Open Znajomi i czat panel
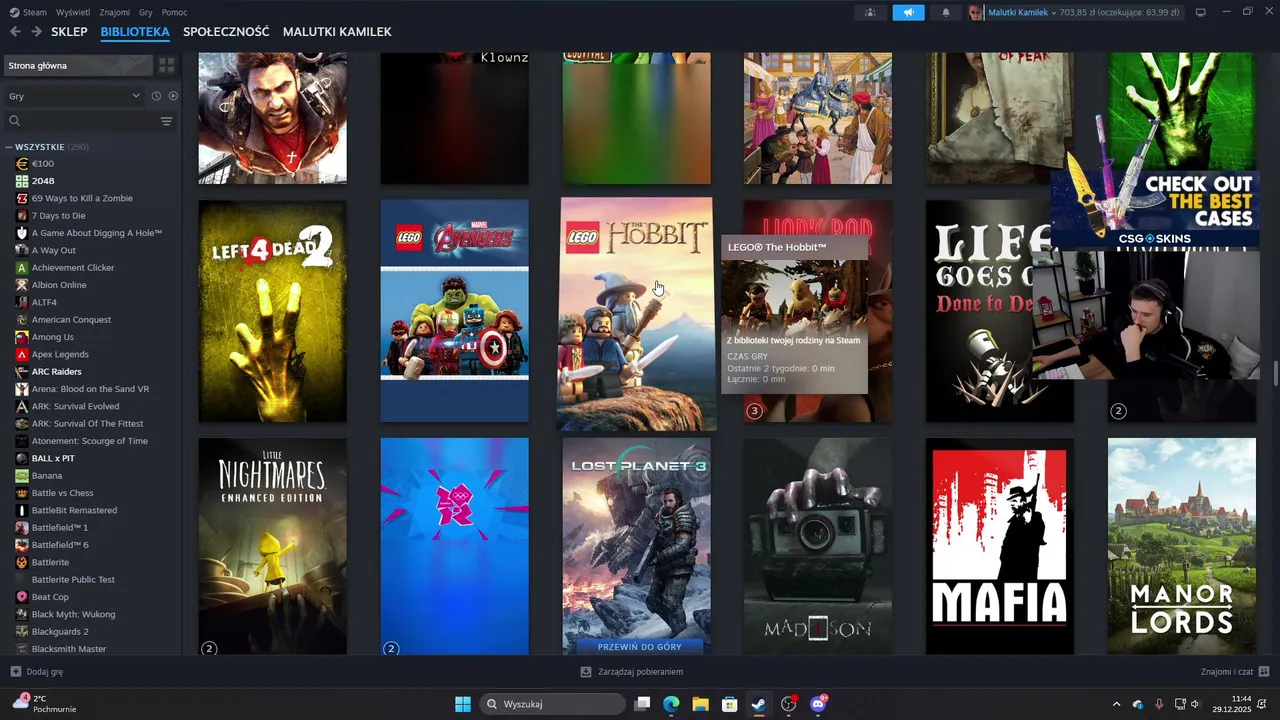The height and width of the screenshot is (720, 1280). [1235, 672]
